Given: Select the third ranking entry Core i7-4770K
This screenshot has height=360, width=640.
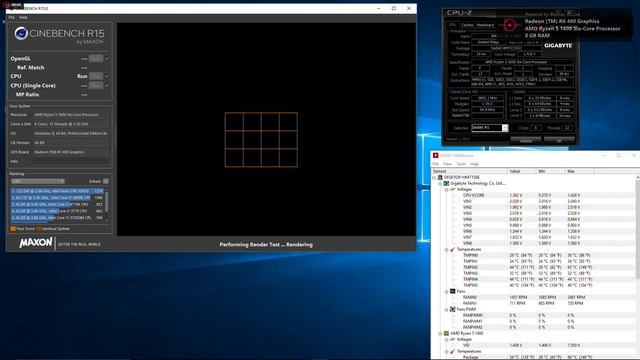Looking at the screenshot, I should [57, 204].
